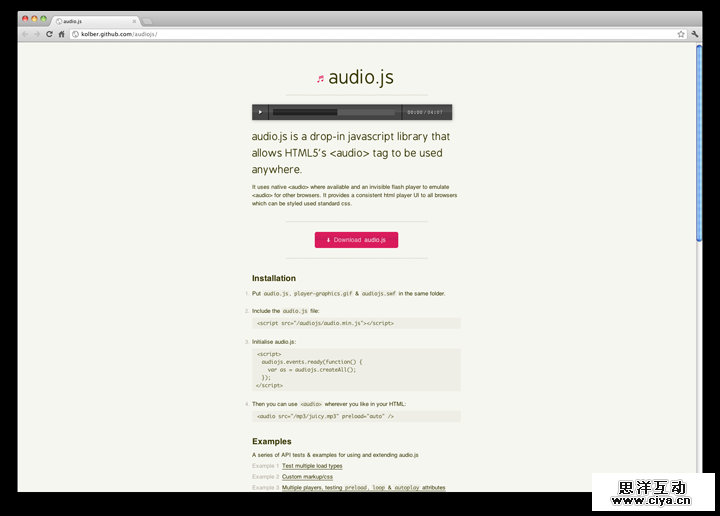Seek within the audio progress bar
Viewport: 720px width, 516px height.
click(x=334, y=112)
